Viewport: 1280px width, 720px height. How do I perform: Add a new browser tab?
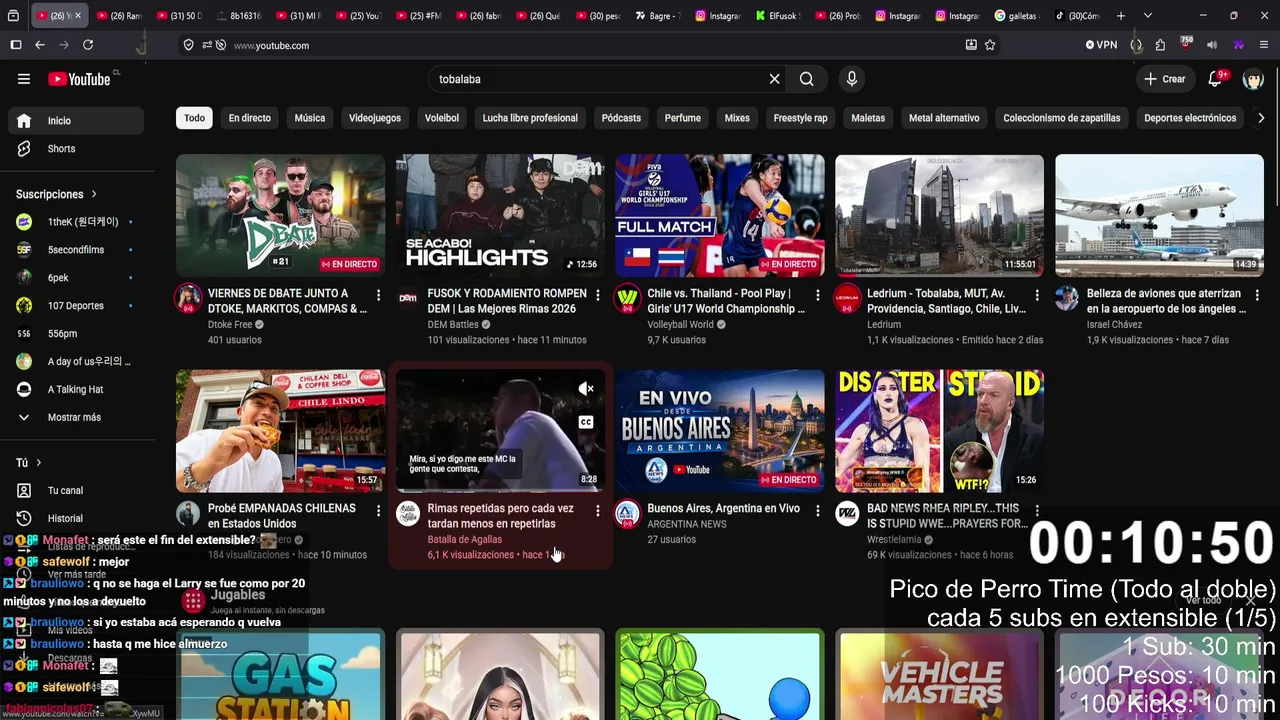tap(1121, 16)
